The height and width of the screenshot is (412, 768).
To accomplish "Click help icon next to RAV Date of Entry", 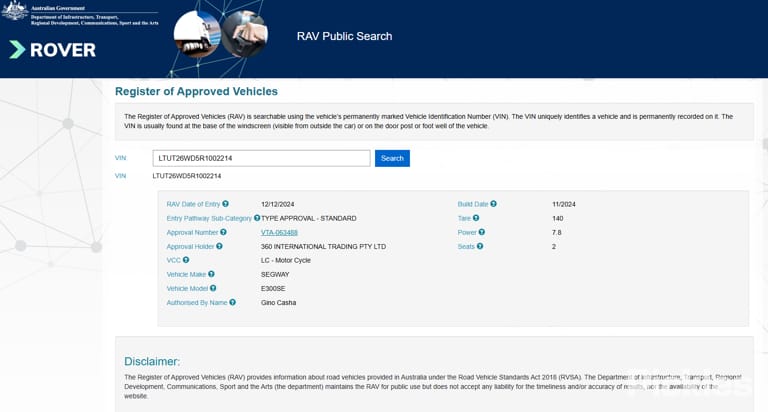I will point(225,204).
